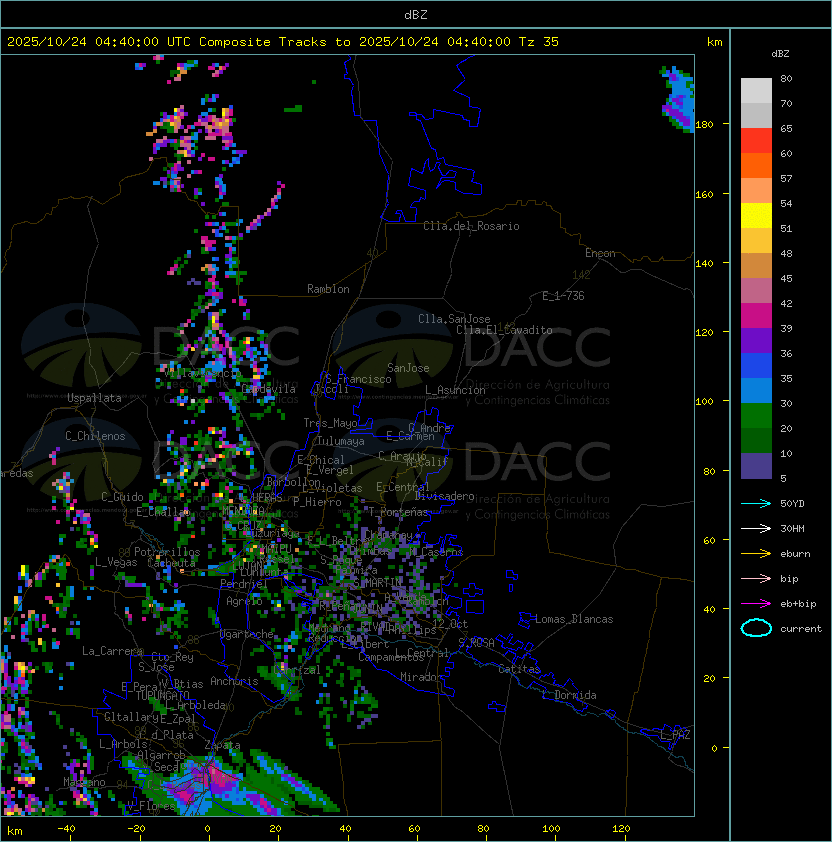The height and width of the screenshot is (842, 832).
Task: Click the Ramblon place label
Action: click(x=328, y=289)
